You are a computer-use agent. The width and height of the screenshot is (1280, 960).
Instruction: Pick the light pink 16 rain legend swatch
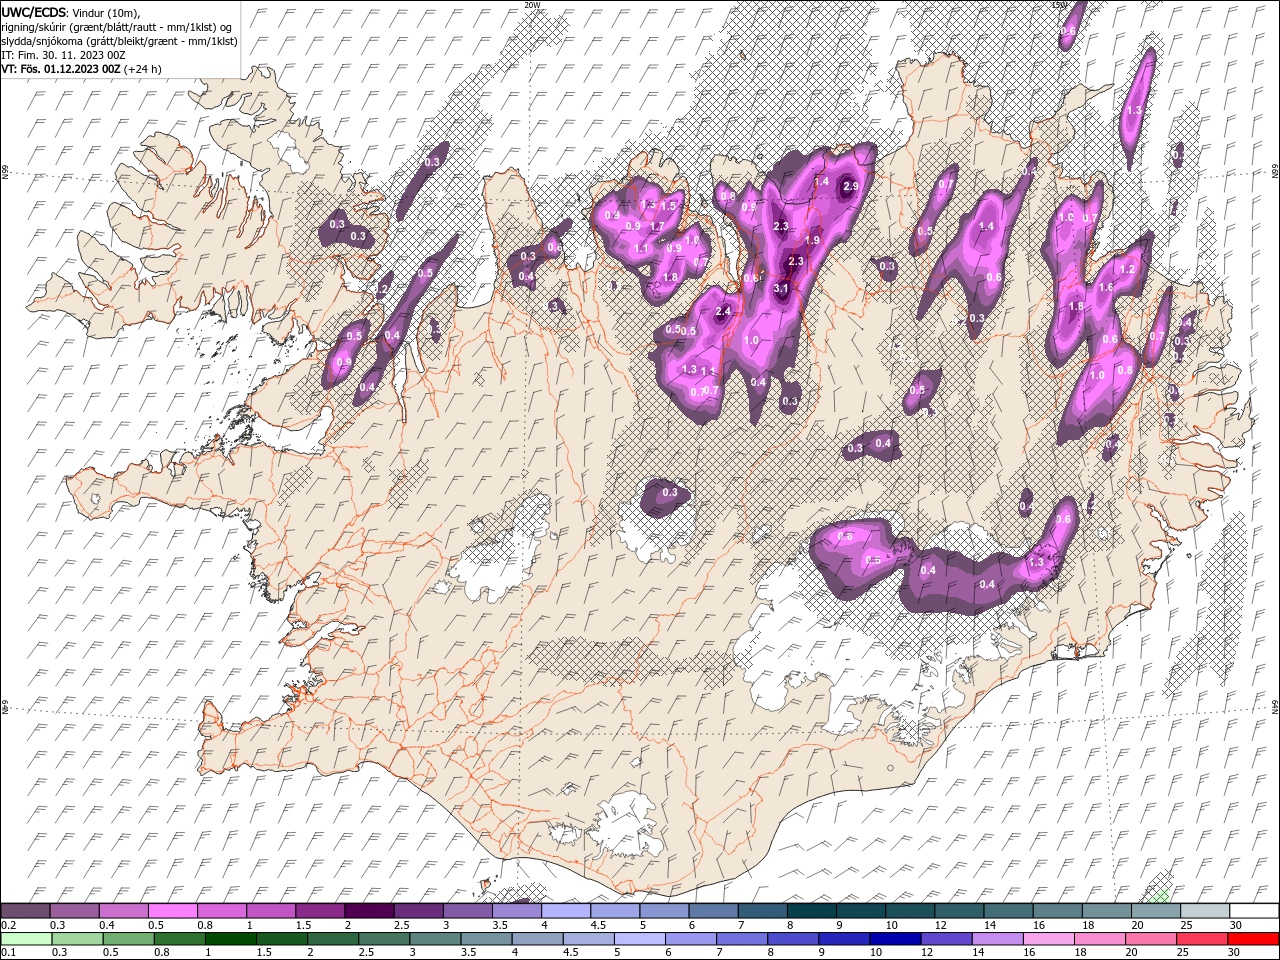point(1048,939)
